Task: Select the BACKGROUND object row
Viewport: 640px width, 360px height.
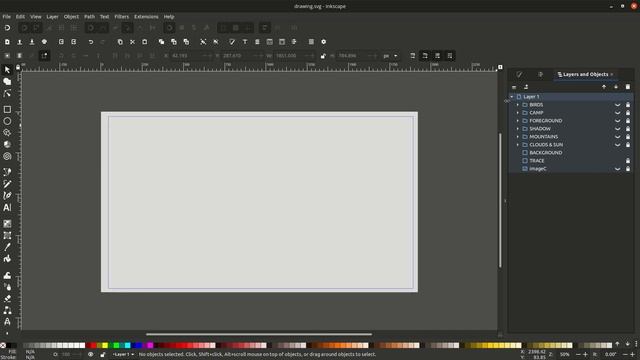Action: point(570,153)
